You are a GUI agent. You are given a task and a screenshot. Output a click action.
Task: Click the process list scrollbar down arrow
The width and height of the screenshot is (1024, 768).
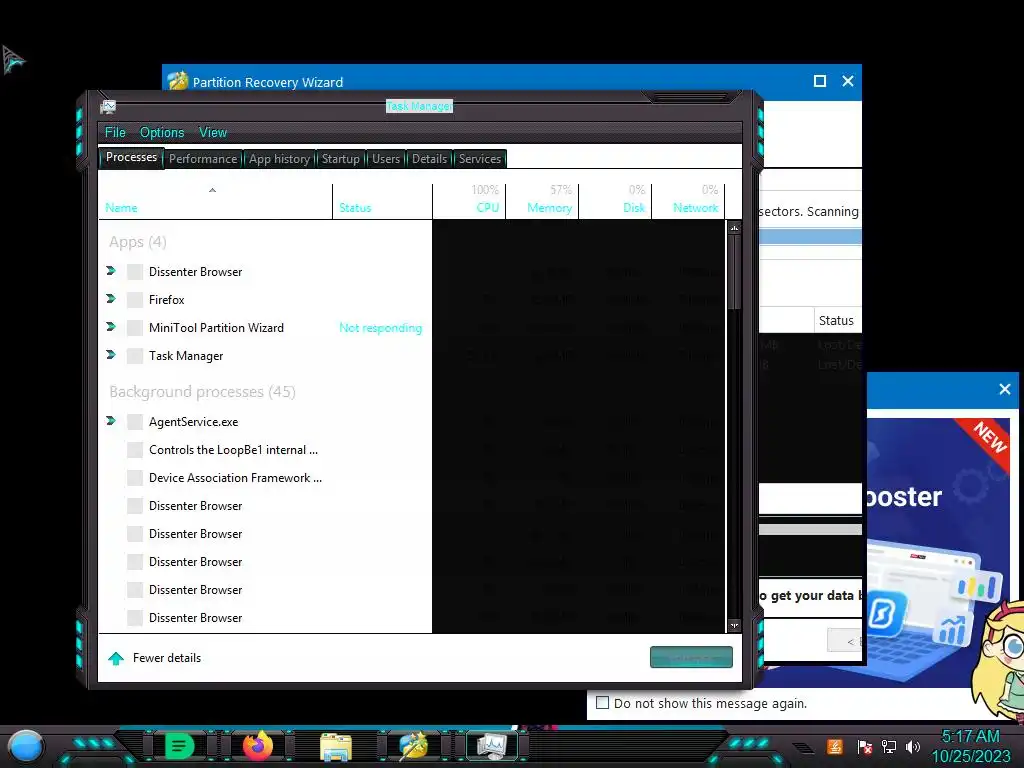[x=734, y=626]
